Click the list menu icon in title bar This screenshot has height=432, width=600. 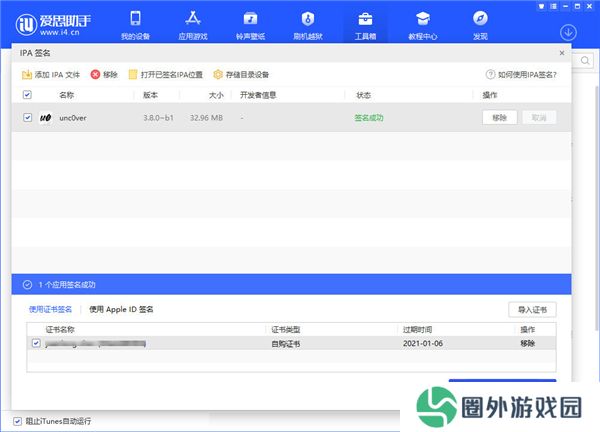(553, 6)
